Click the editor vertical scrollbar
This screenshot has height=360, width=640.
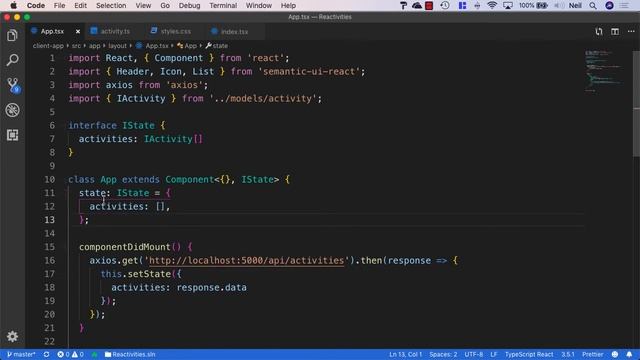636,103
